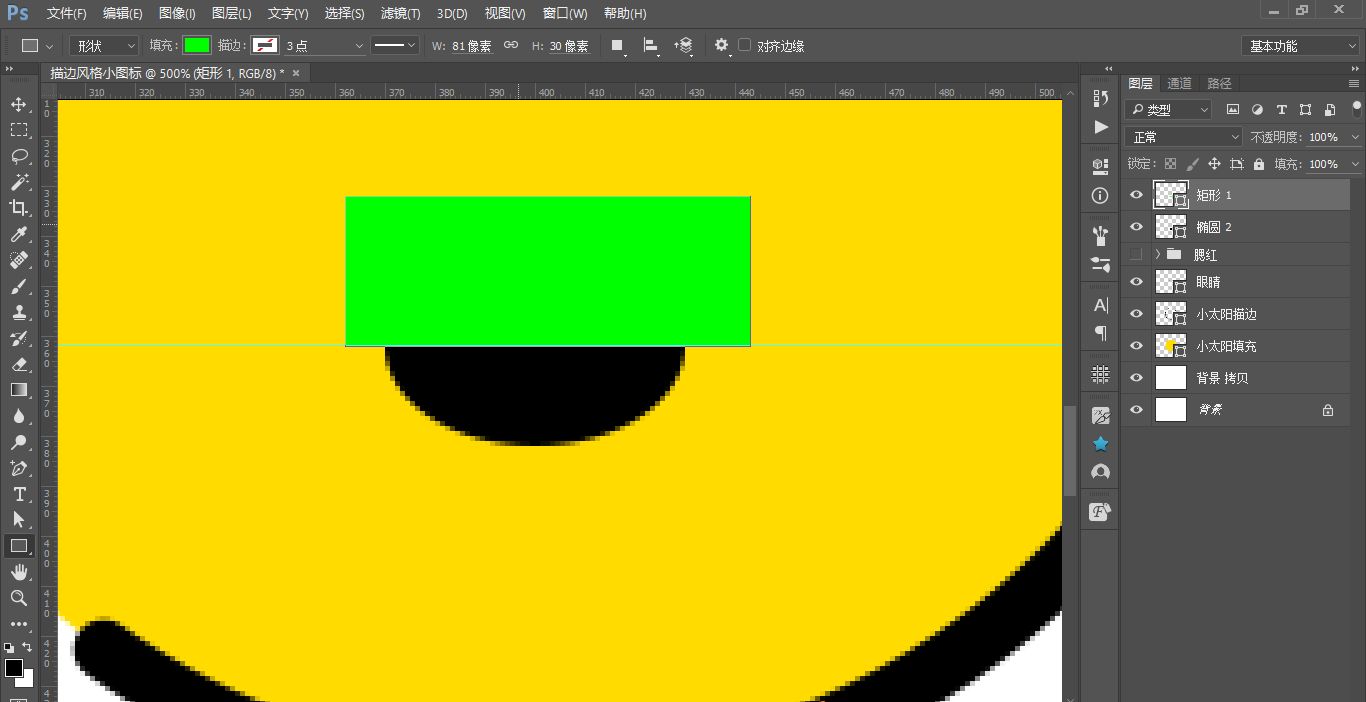Select the Dodge tool
The image size is (1366, 702).
coord(18,442)
